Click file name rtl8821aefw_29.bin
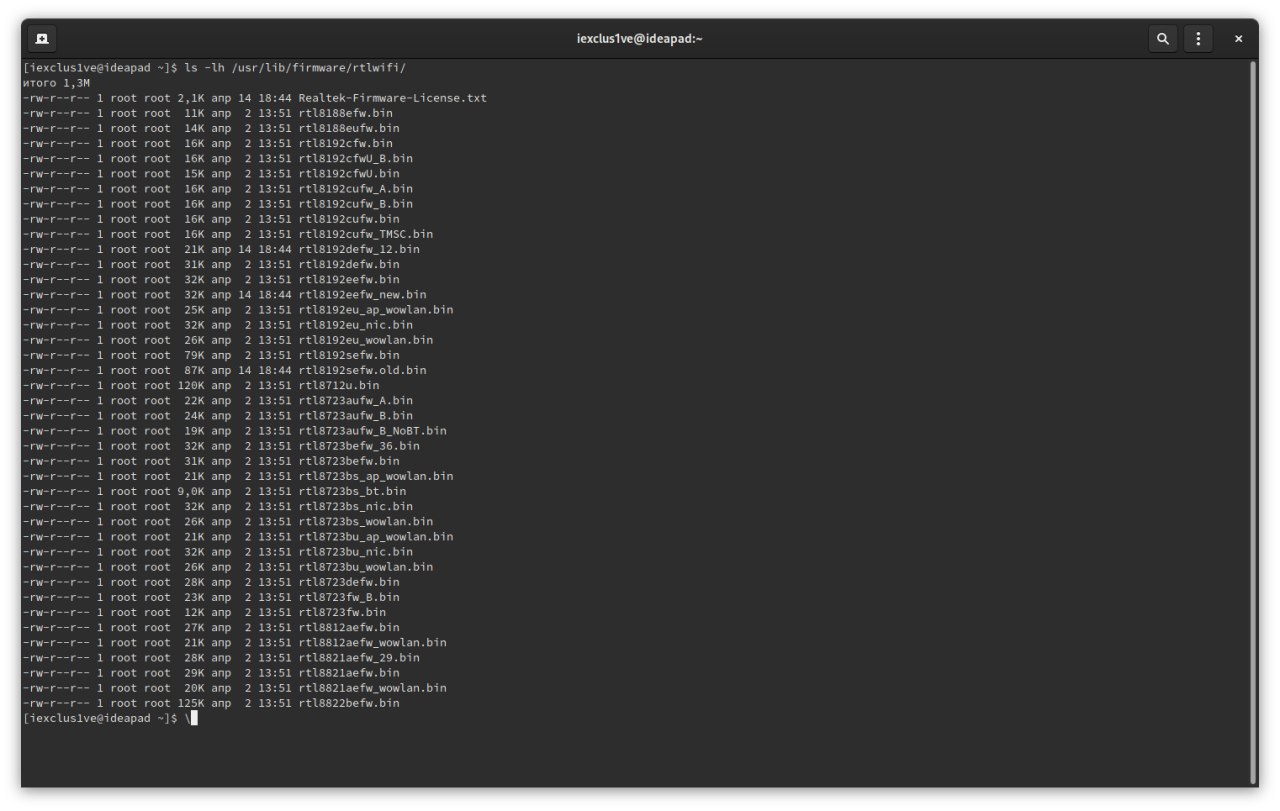This screenshot has height=811, width=1280. click(x=359, y=657)
